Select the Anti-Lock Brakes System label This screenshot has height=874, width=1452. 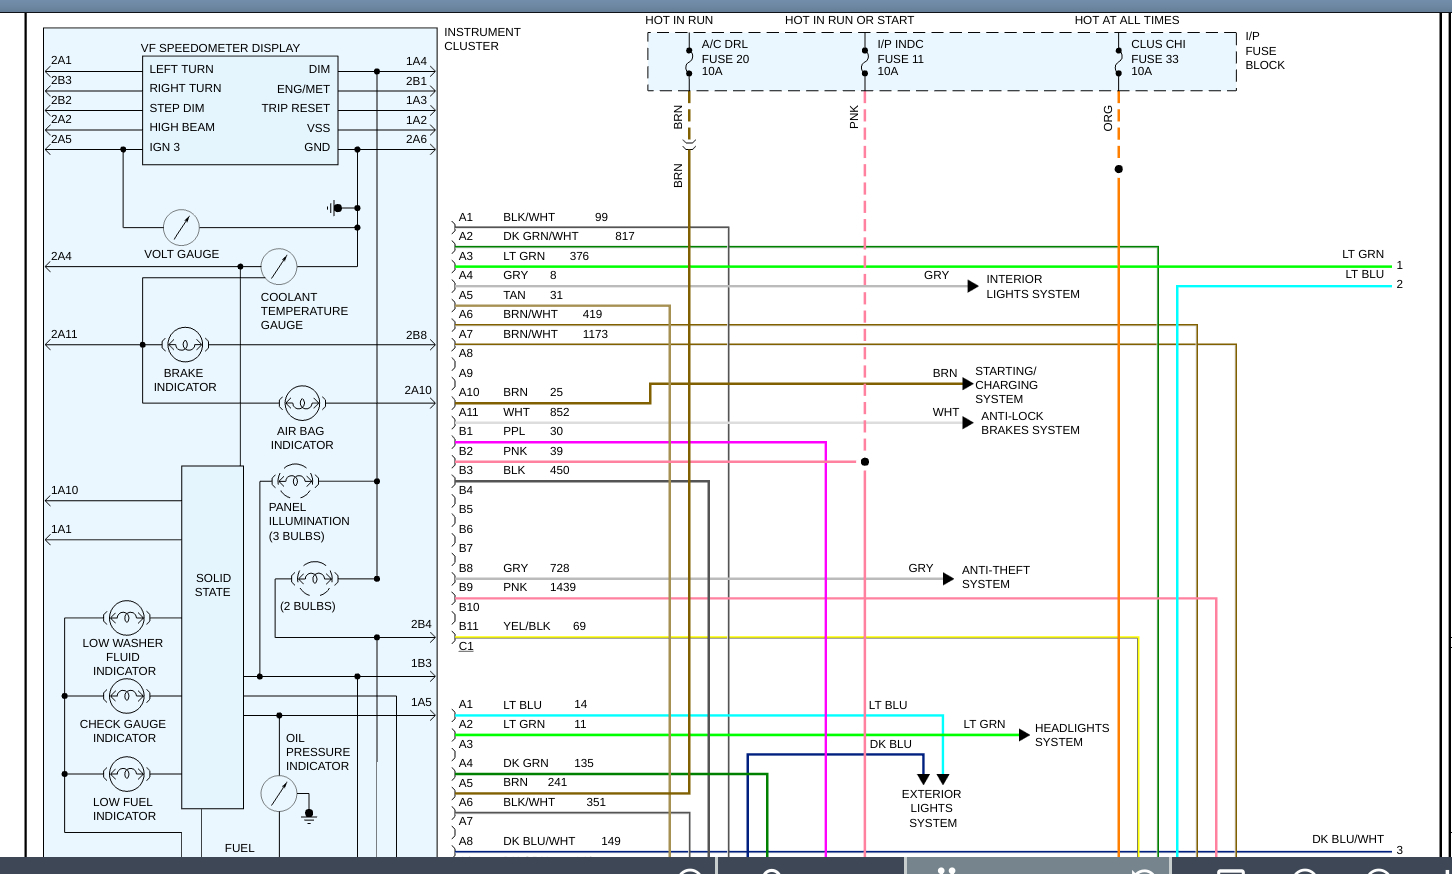point(1029,423)
